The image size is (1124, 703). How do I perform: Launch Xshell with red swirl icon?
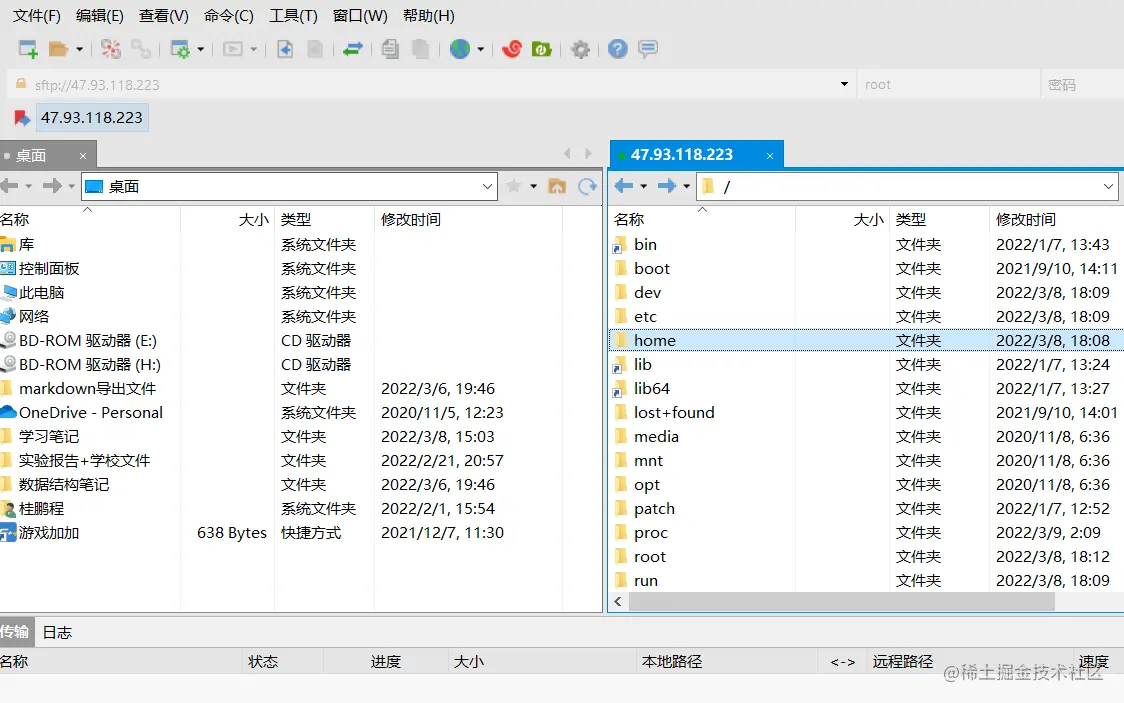512,49
